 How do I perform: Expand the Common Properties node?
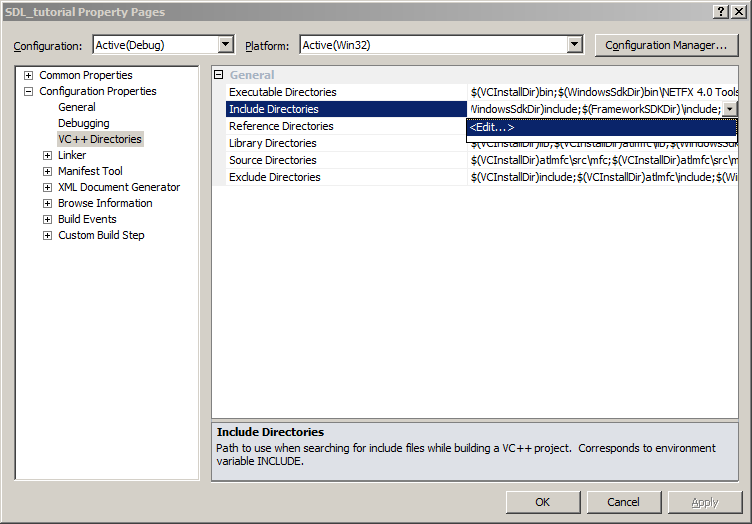(x=29, y=75)
